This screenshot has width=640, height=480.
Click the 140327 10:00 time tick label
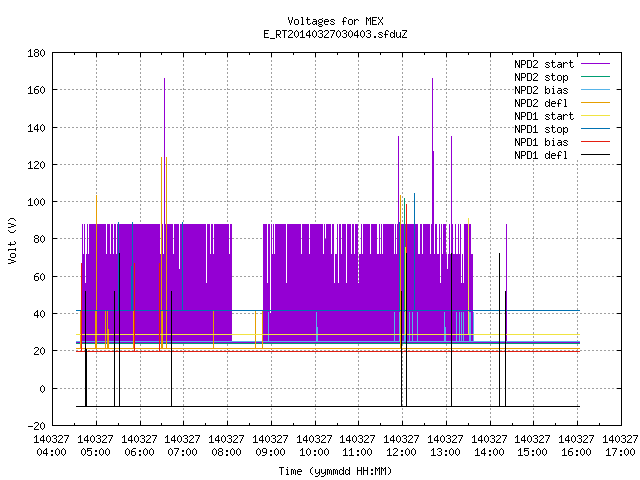[x=314, y=446]
